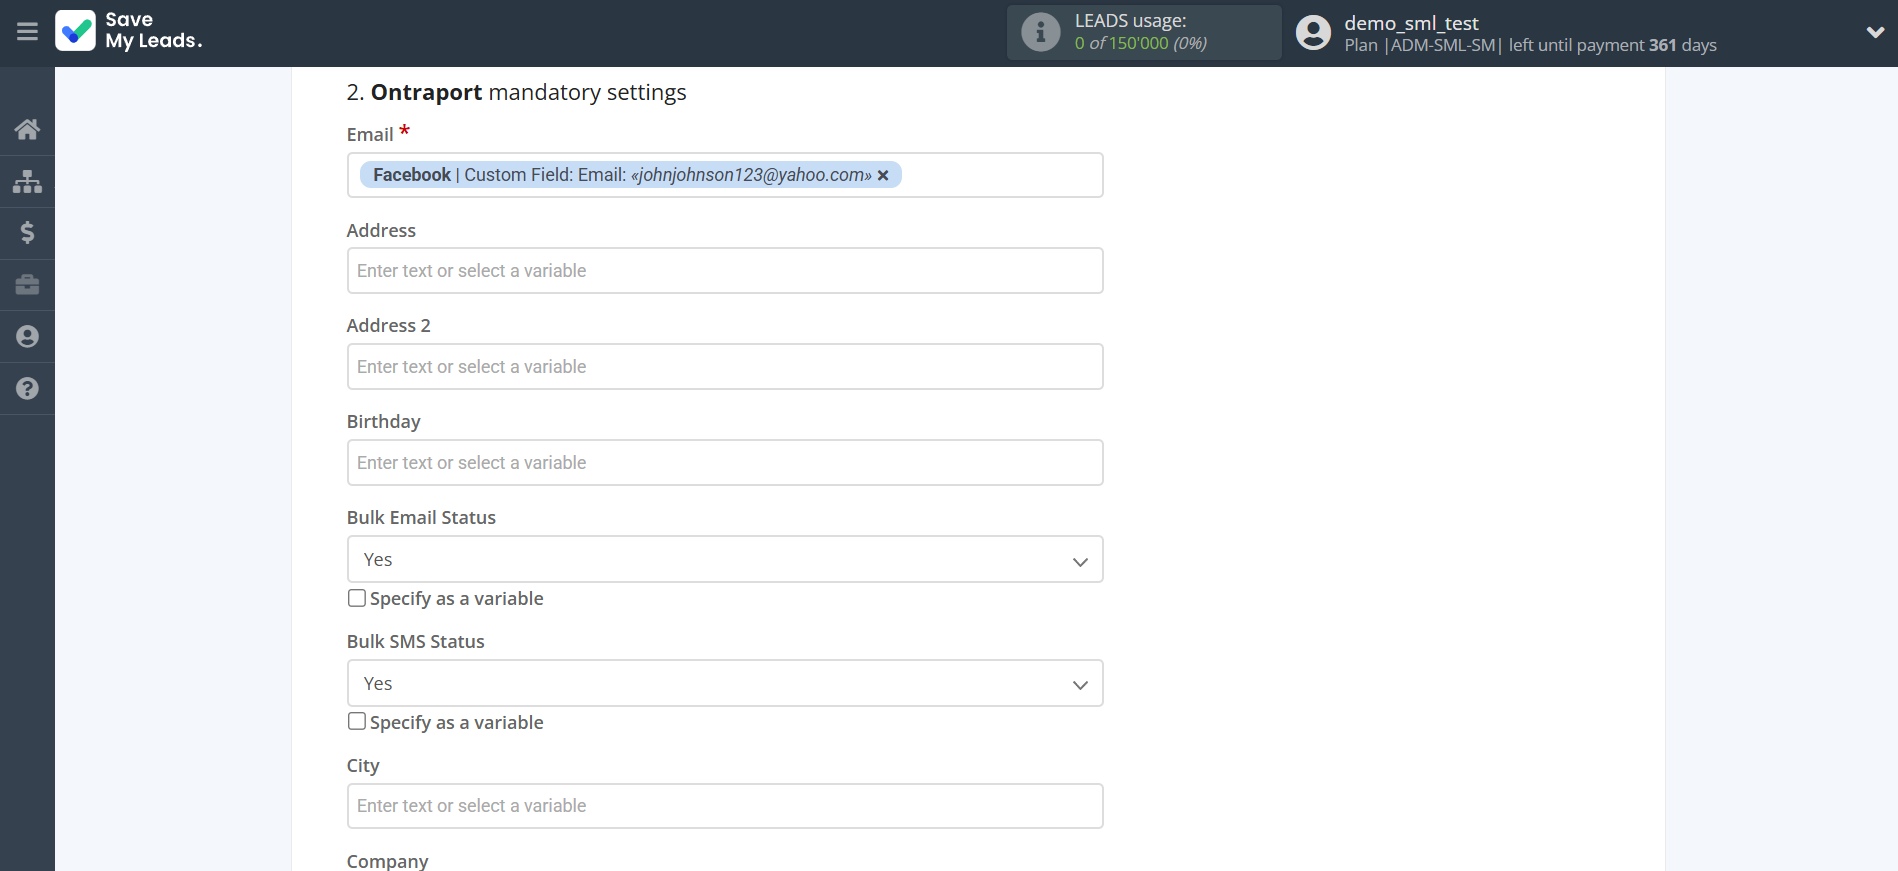Expand the account menu chevron
Screen dimensions: 1898x871
[x=1875, y=32]
